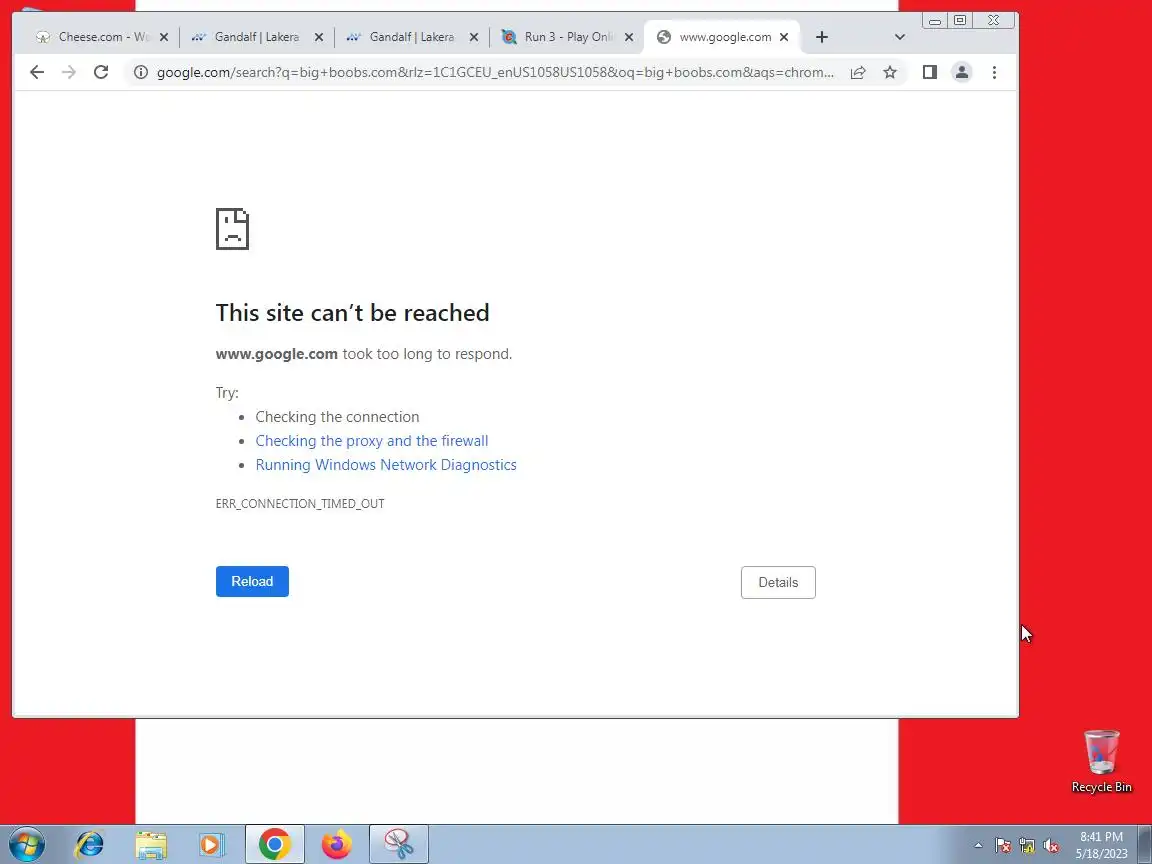This screenshot has height=864, width=1152.
Task: Close the Run 3 tab
Action: pyautogui.click(x=629, y=37)
